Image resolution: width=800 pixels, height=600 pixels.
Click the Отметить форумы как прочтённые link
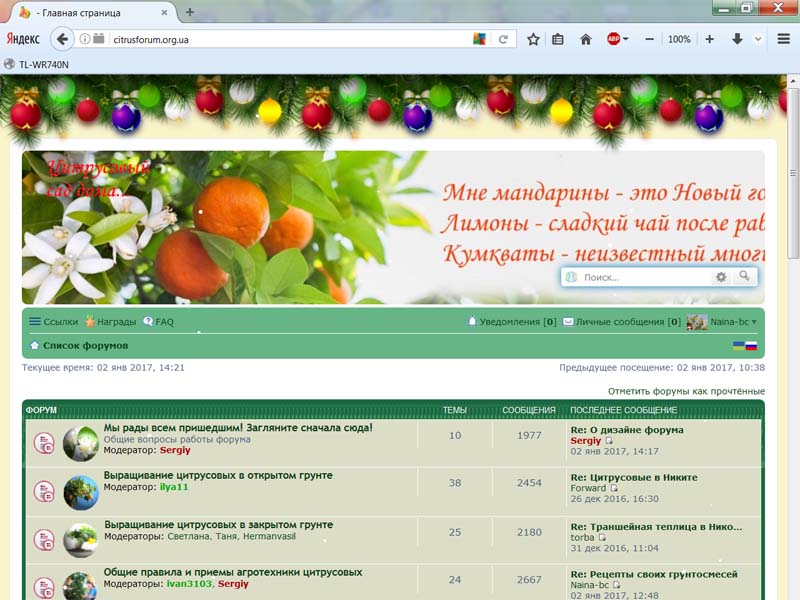pyautogui.click(x=686, y=390)
